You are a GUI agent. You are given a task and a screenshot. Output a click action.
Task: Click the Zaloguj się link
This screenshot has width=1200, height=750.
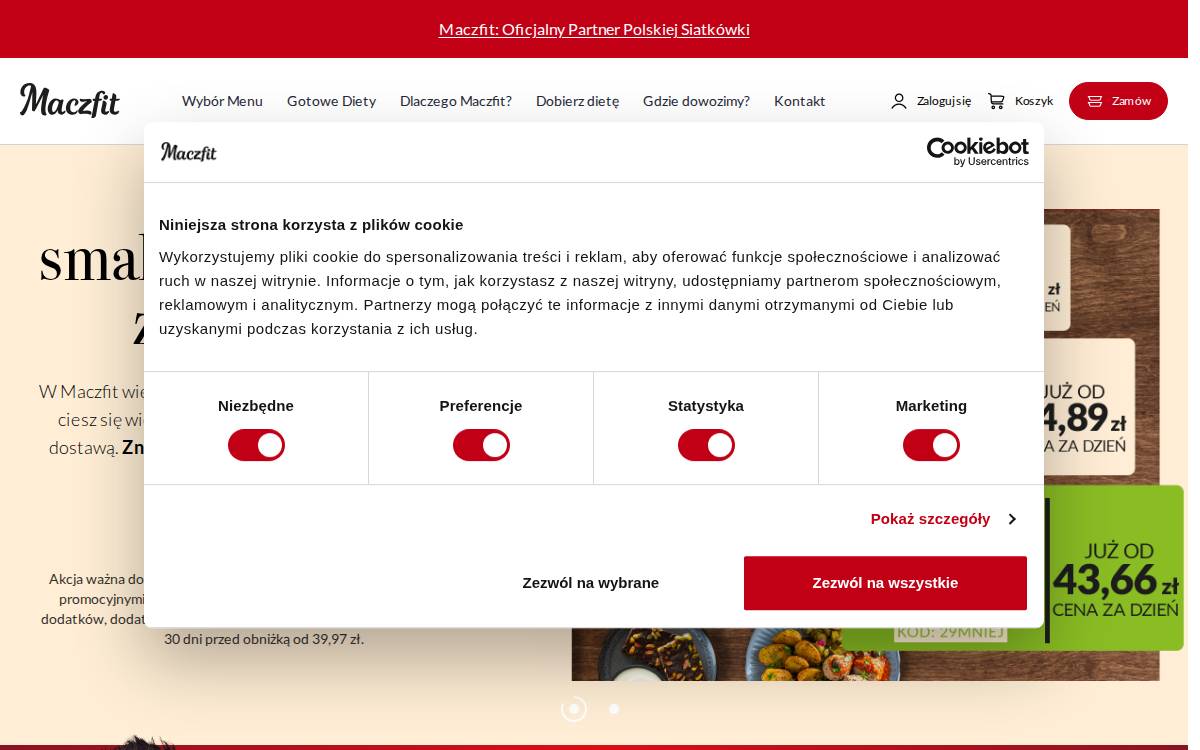click(x=944, y=101)
